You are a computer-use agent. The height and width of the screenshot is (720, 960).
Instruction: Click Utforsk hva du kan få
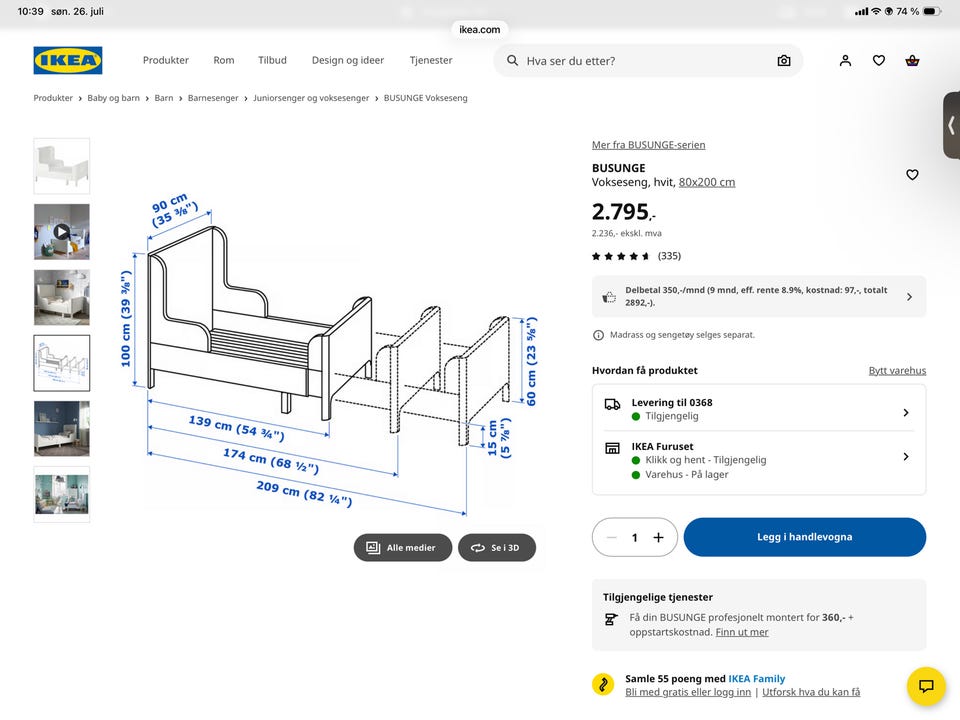coord(811,692)
